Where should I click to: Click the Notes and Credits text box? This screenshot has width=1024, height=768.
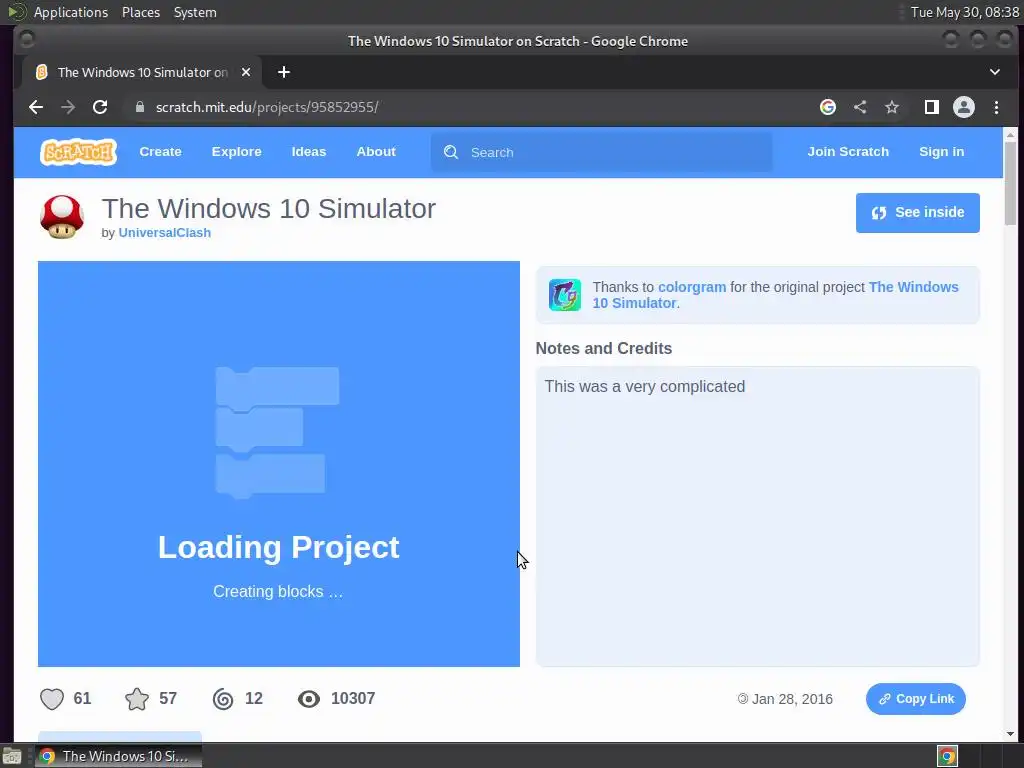point(758,516)
